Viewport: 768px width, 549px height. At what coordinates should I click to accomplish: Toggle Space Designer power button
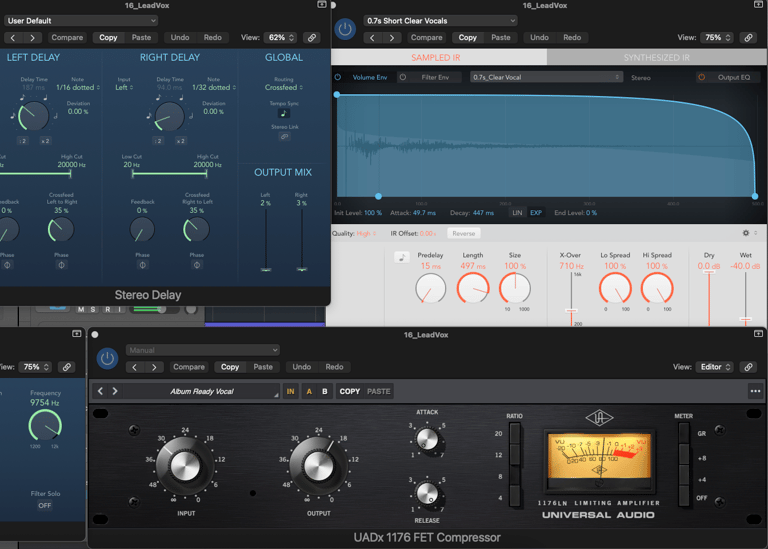pyautogui.click(x=345, y=29)
